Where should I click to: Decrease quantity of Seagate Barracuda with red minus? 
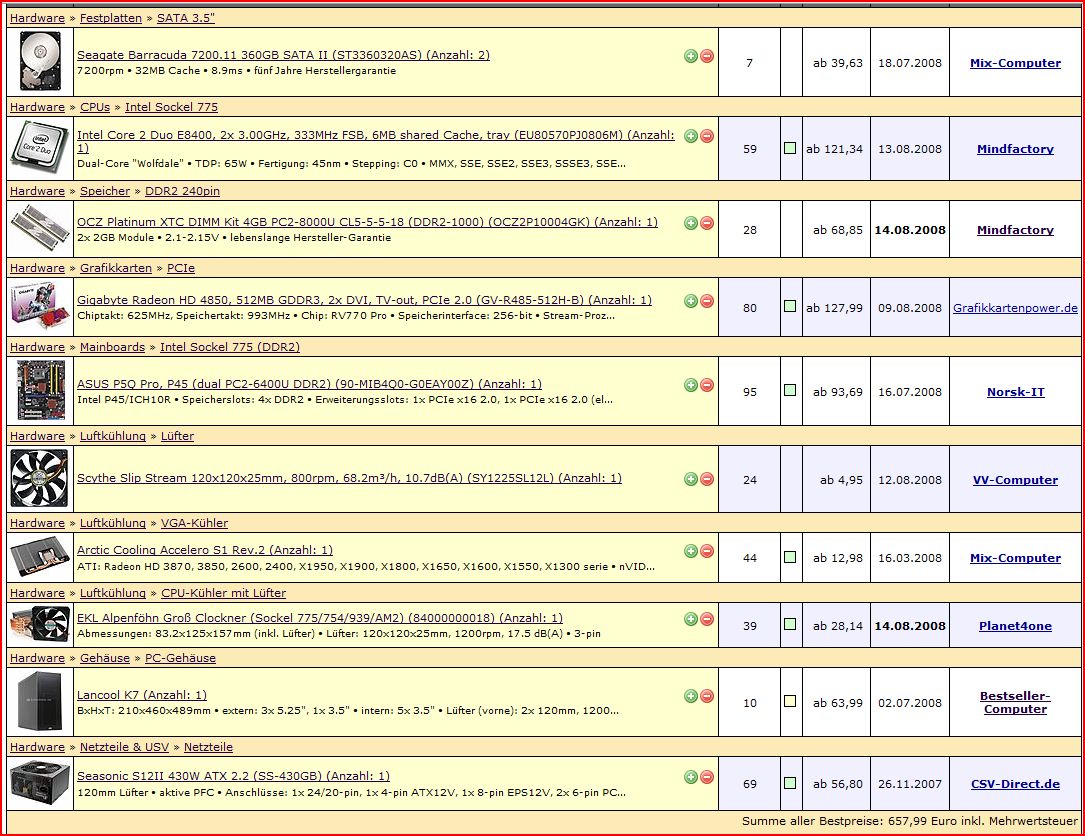point(706,56)
